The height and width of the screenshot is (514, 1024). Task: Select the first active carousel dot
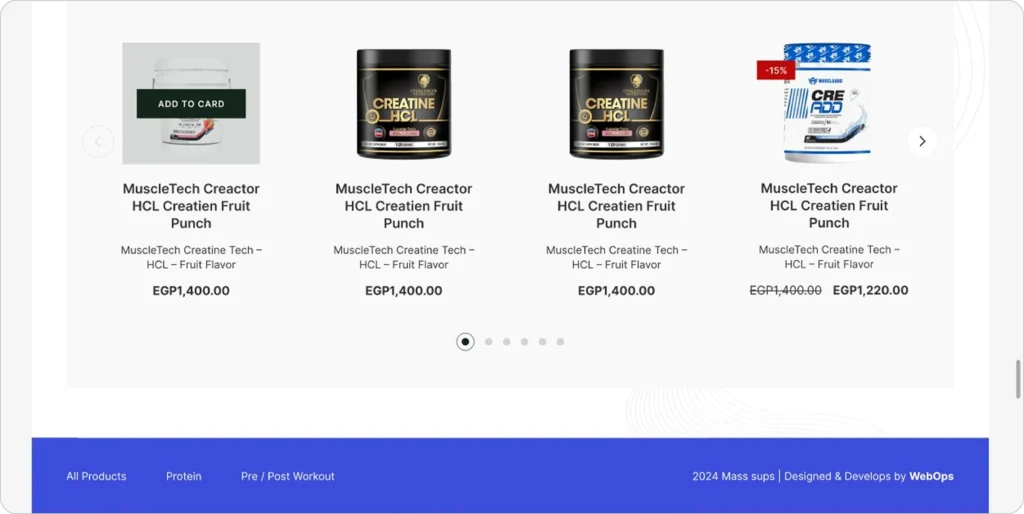click(465, 342)
